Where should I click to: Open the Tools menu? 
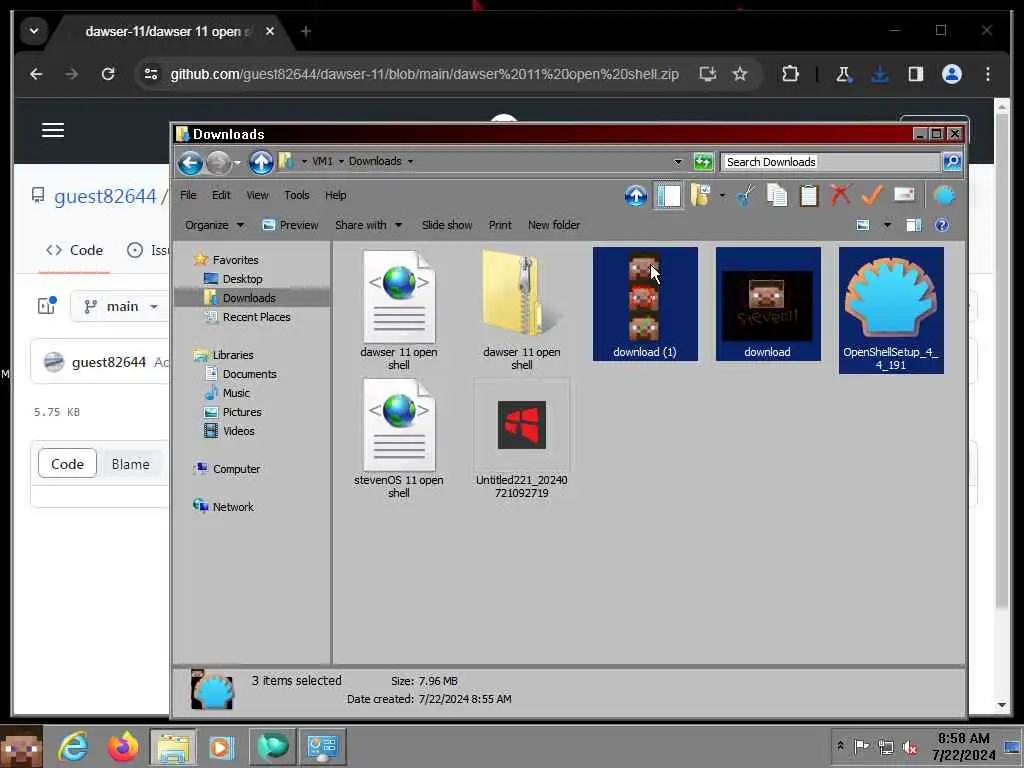[296, 195]
